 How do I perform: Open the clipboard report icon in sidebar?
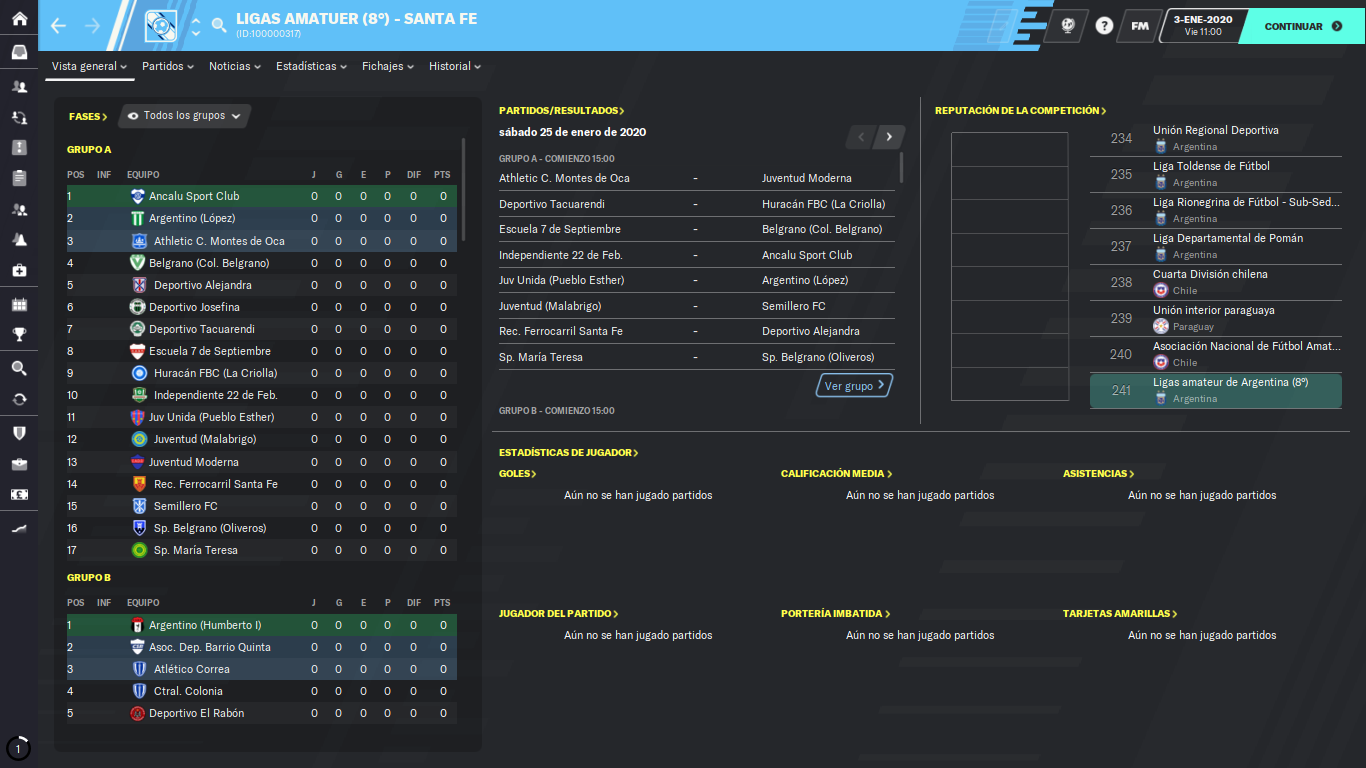coord(18,178)
